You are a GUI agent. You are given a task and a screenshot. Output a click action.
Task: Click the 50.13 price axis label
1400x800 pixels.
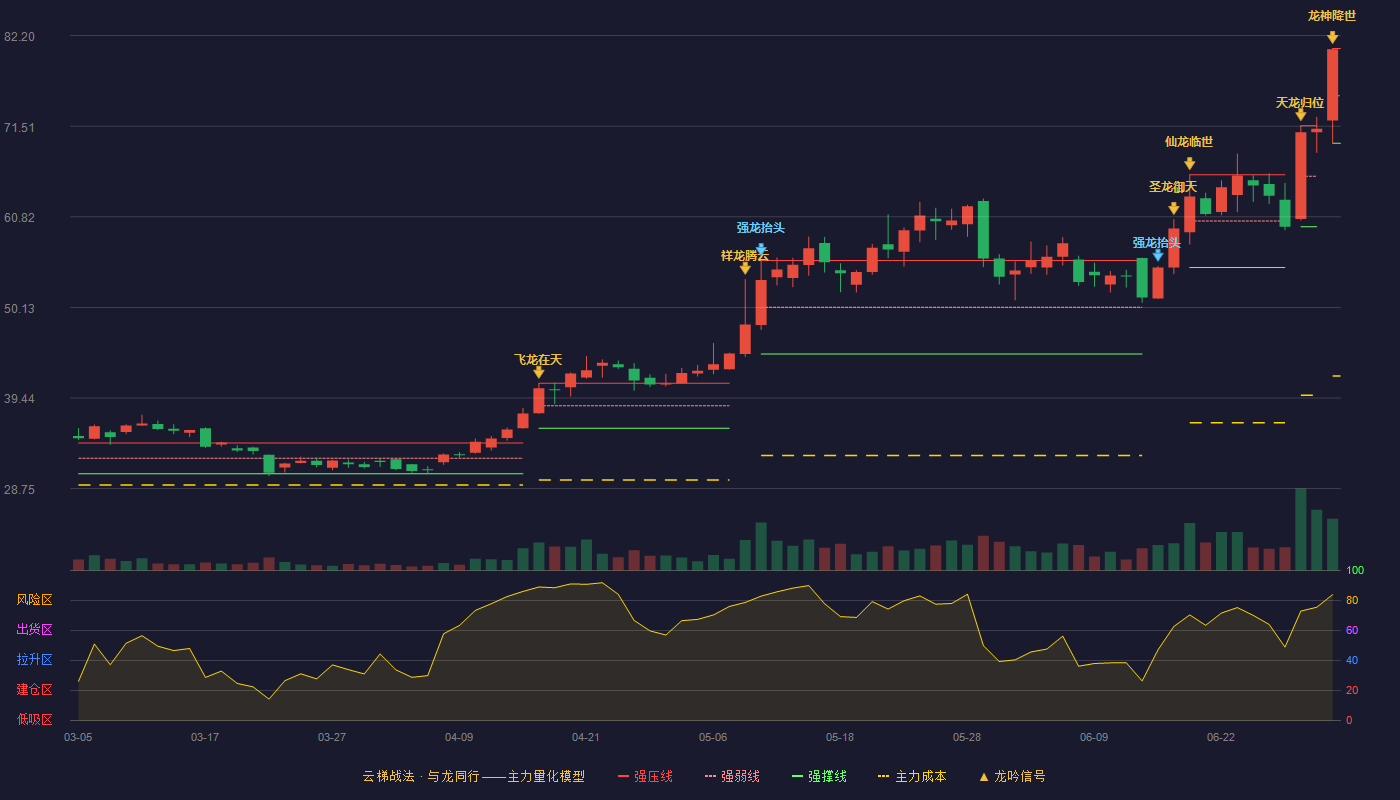tap(19, 309)
